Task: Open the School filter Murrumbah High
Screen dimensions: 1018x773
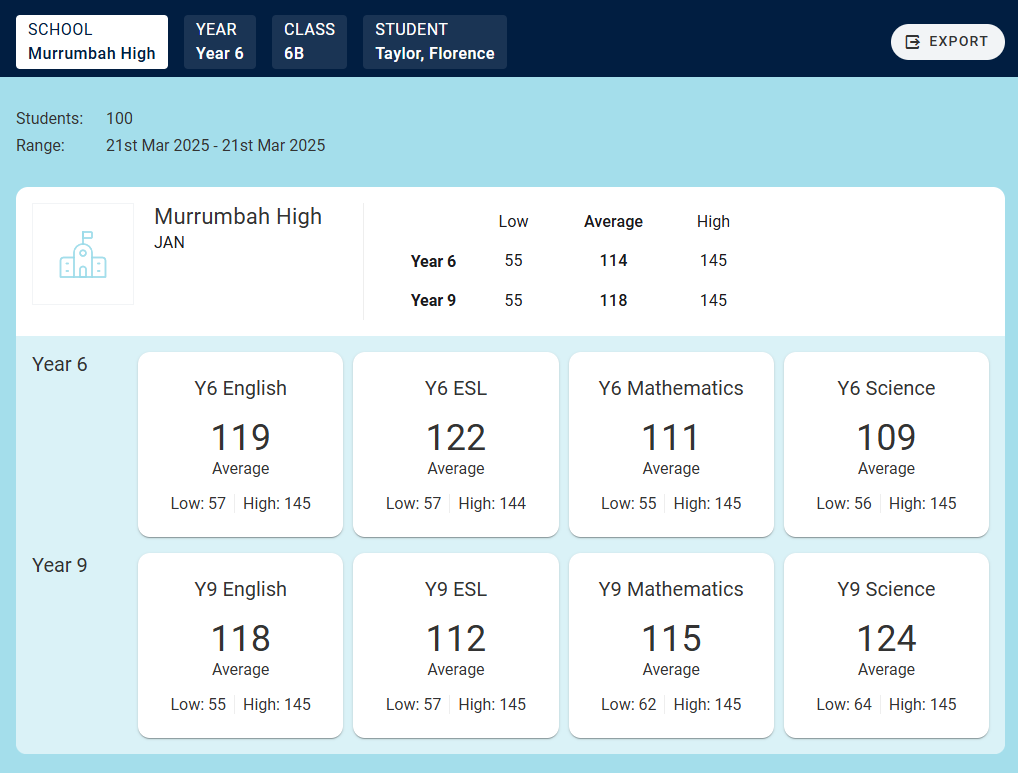Action: click(92, 42)
